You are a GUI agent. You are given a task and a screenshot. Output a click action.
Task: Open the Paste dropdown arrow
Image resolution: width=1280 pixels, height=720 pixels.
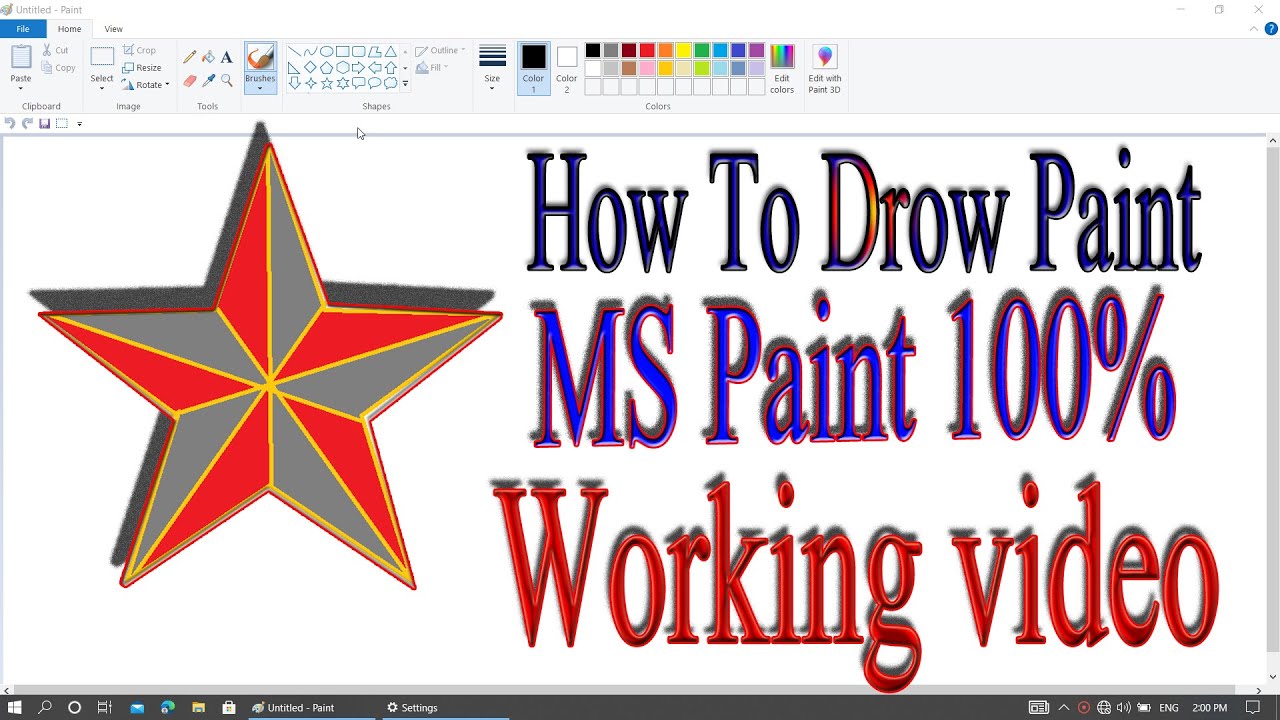(x=21, y=88)
